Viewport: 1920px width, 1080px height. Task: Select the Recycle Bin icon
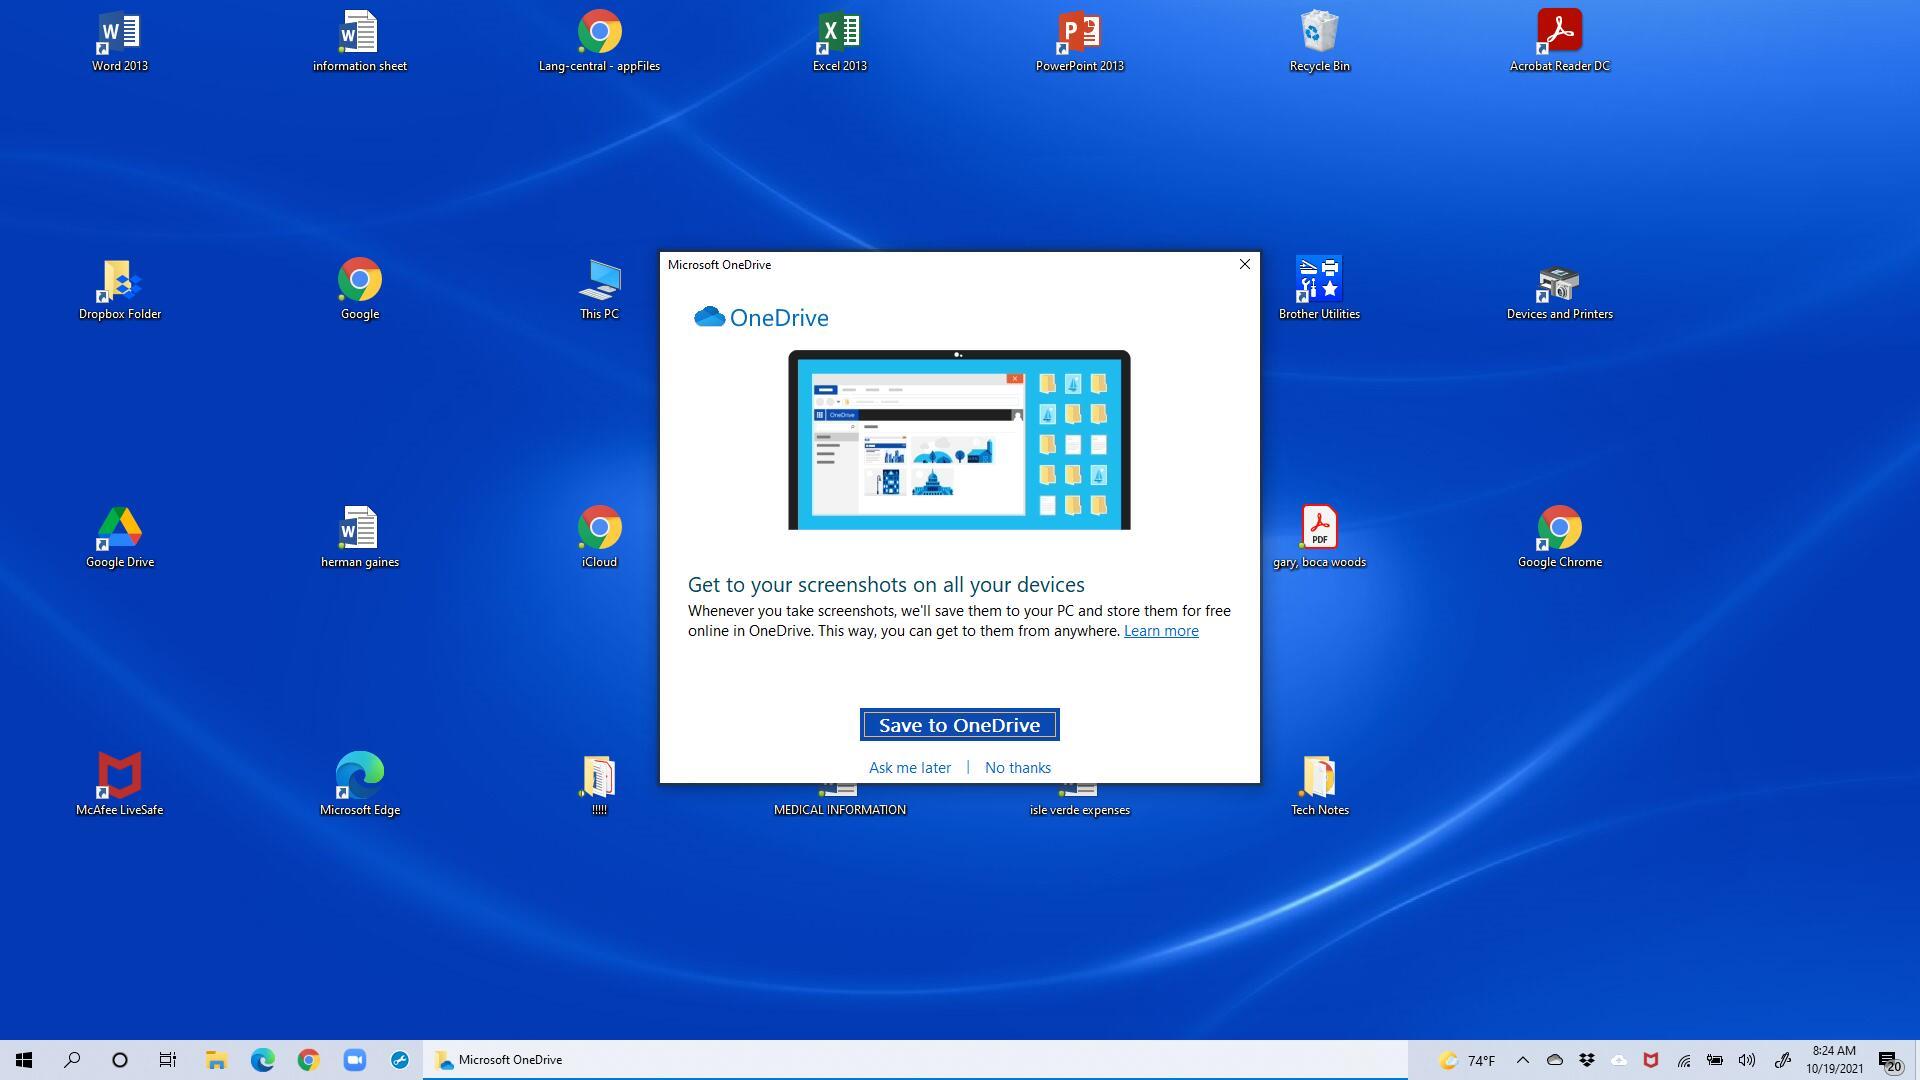coord(1319,41)
